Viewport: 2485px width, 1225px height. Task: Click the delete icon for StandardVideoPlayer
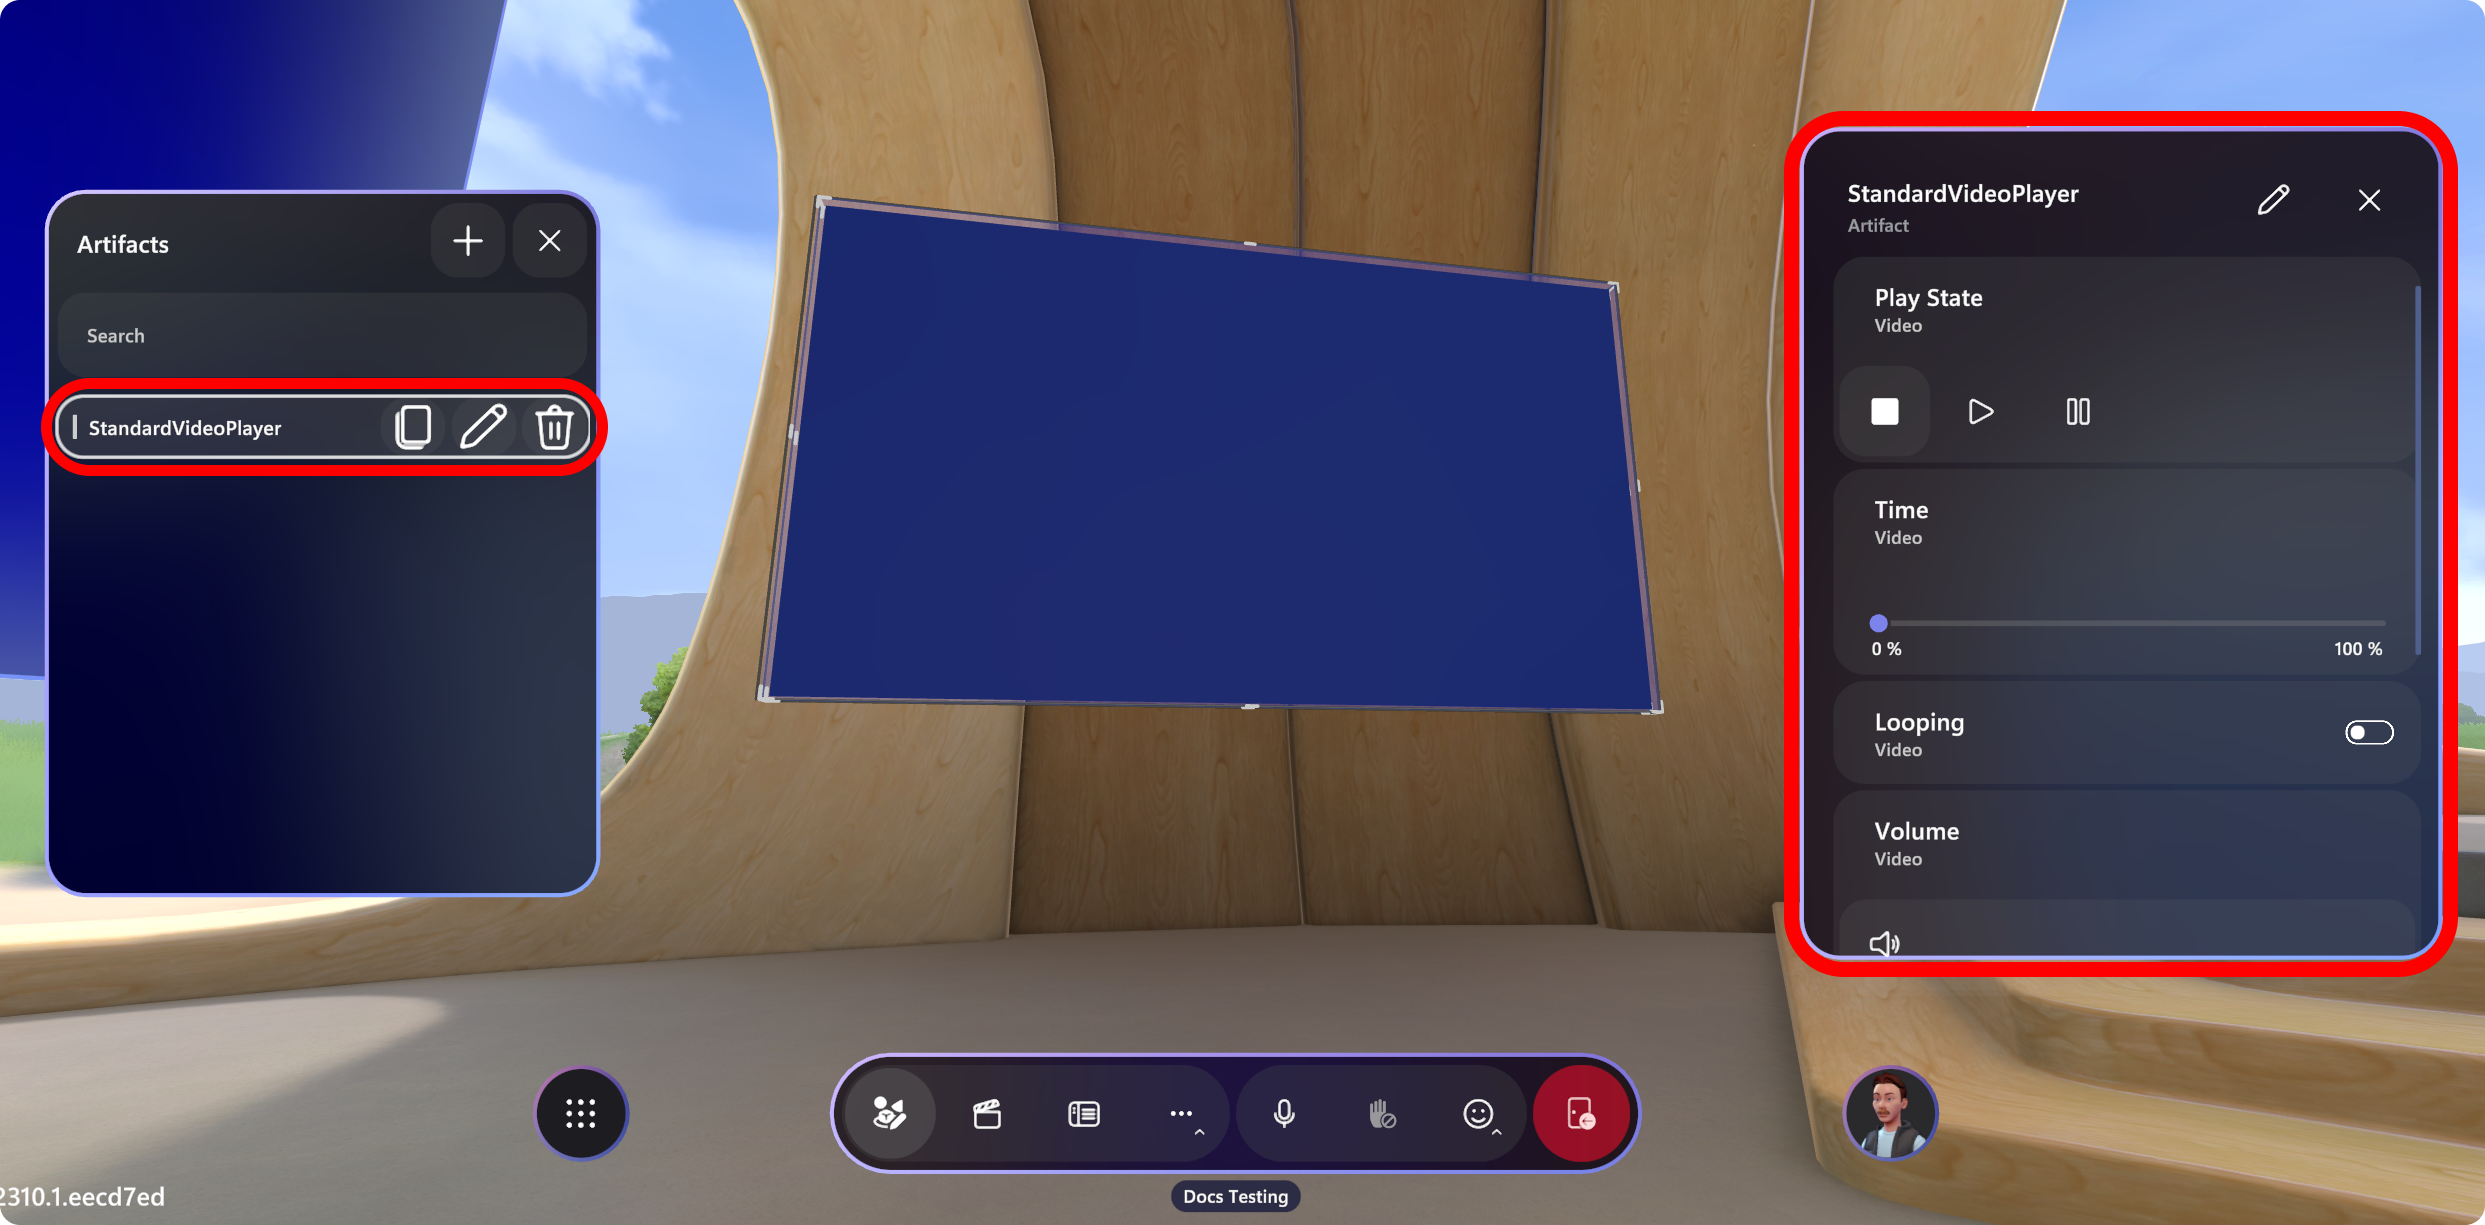tap(555, 426)
